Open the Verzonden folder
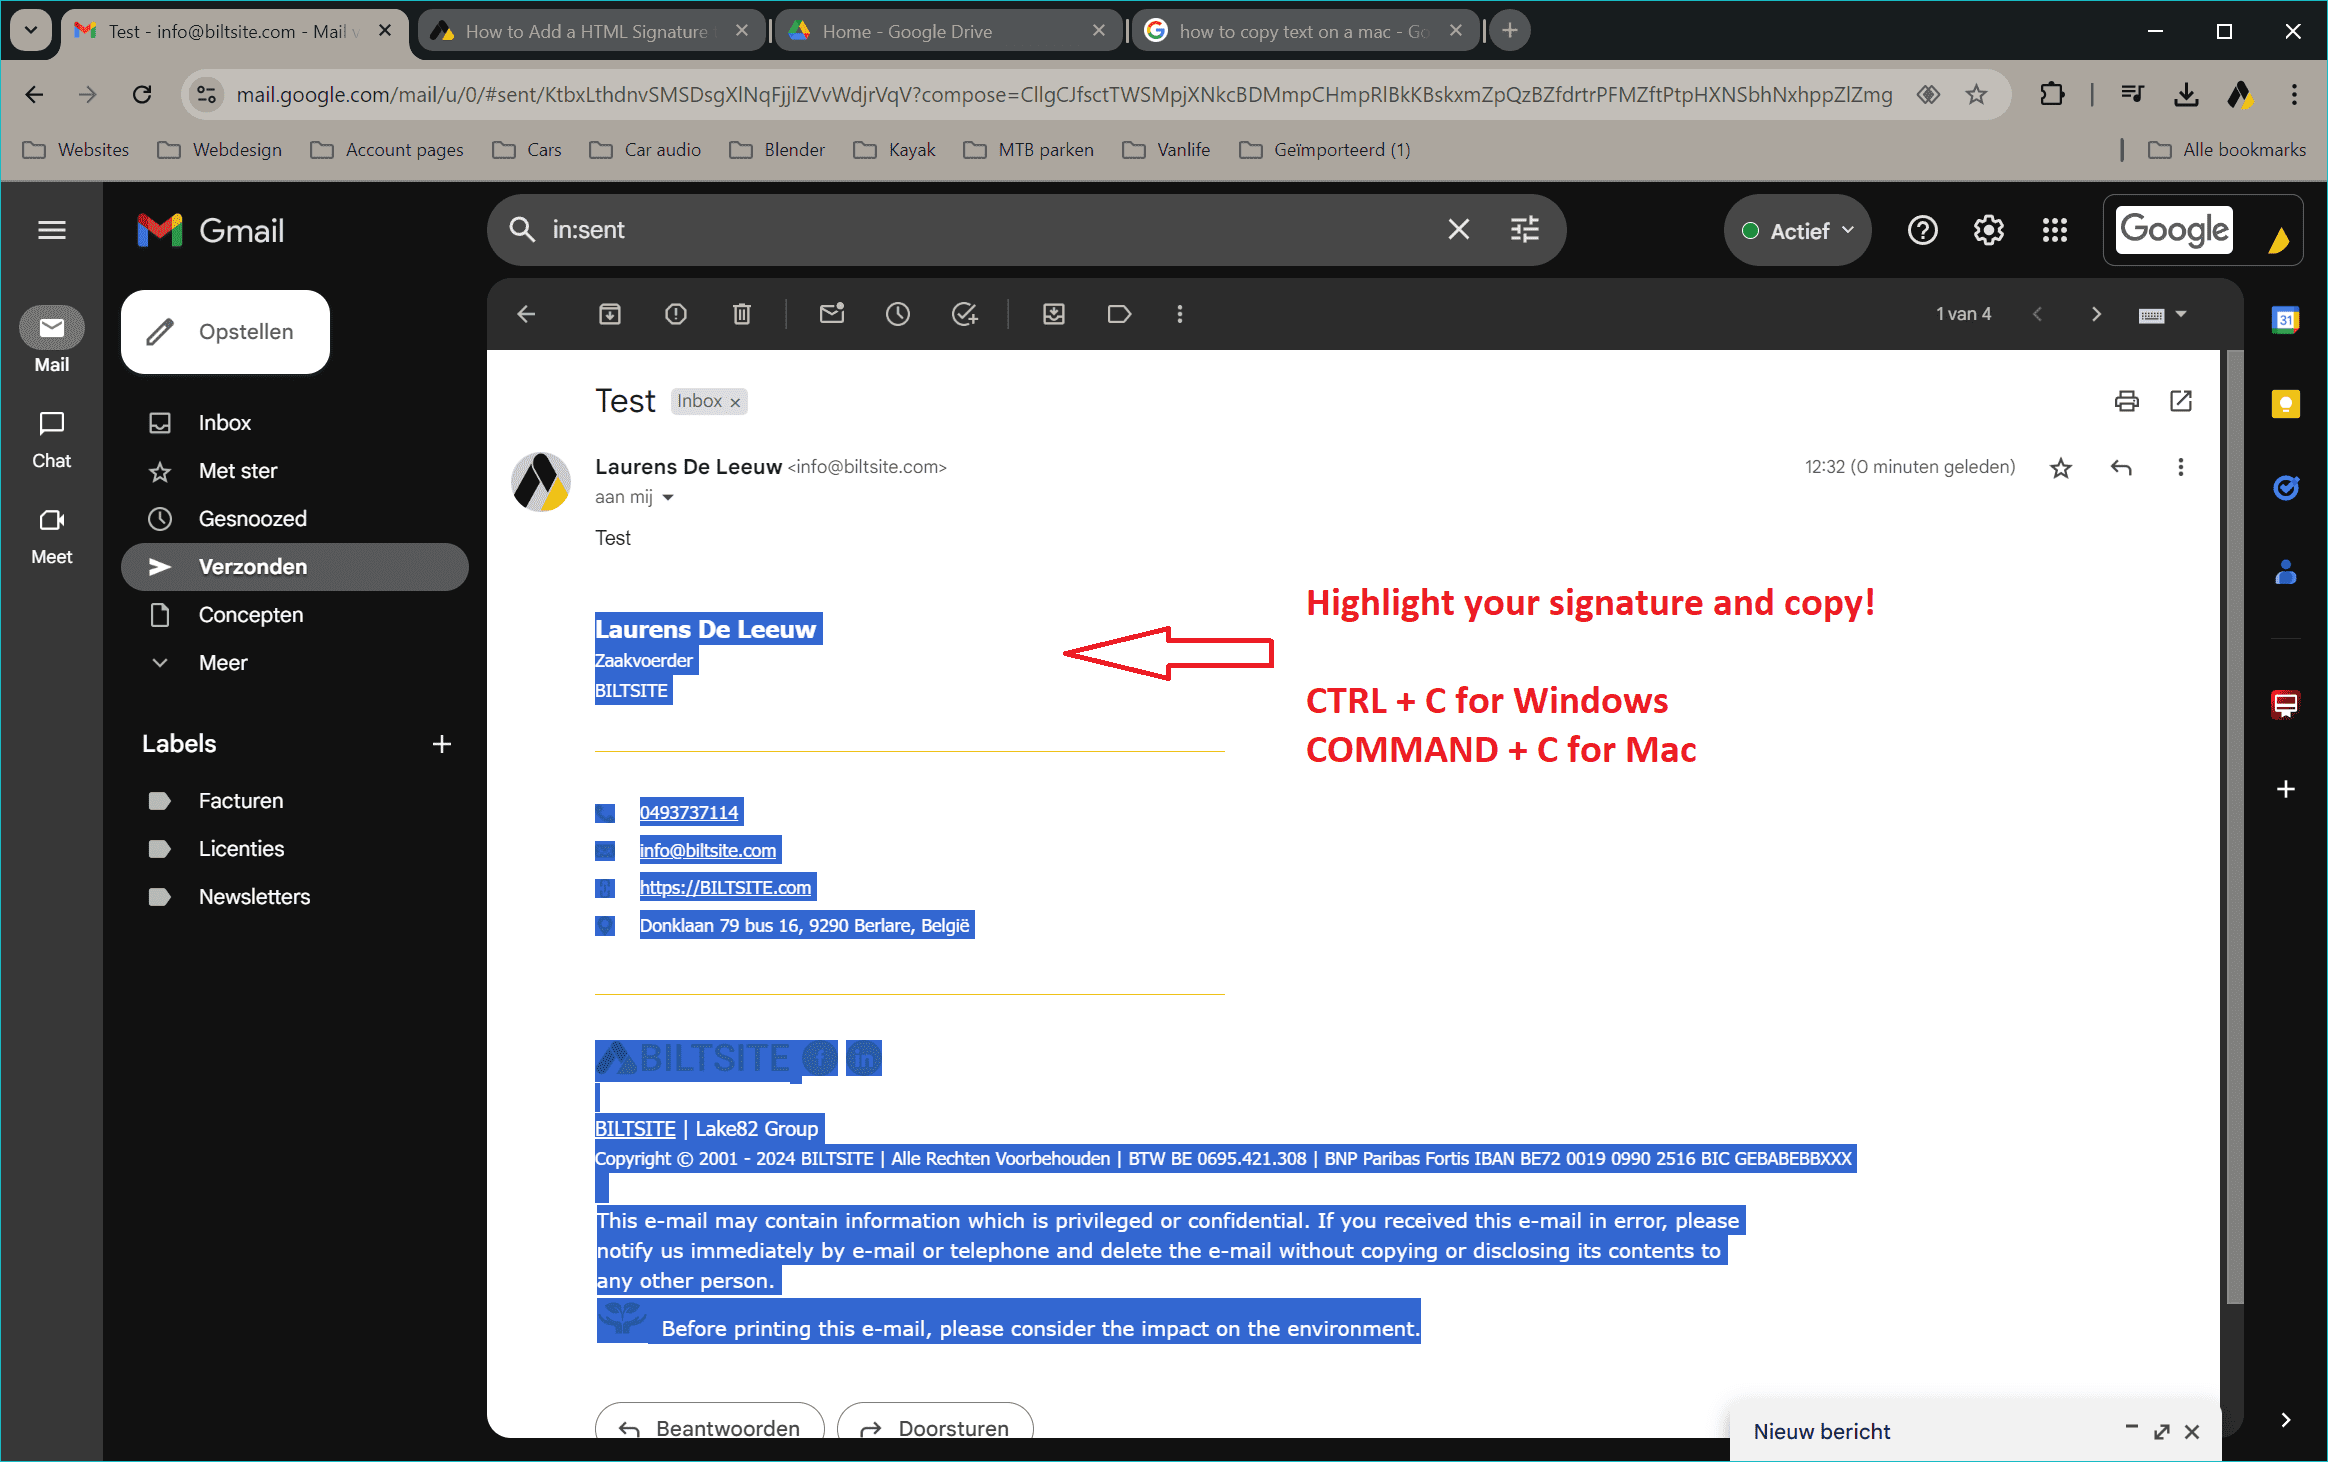Viewport: 2328px width, 1462px height. point(295,567)
